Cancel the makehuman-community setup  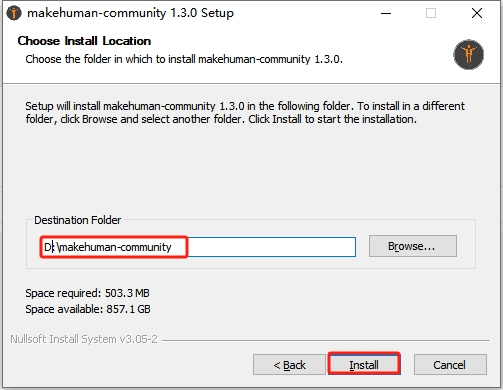(450, 365)
